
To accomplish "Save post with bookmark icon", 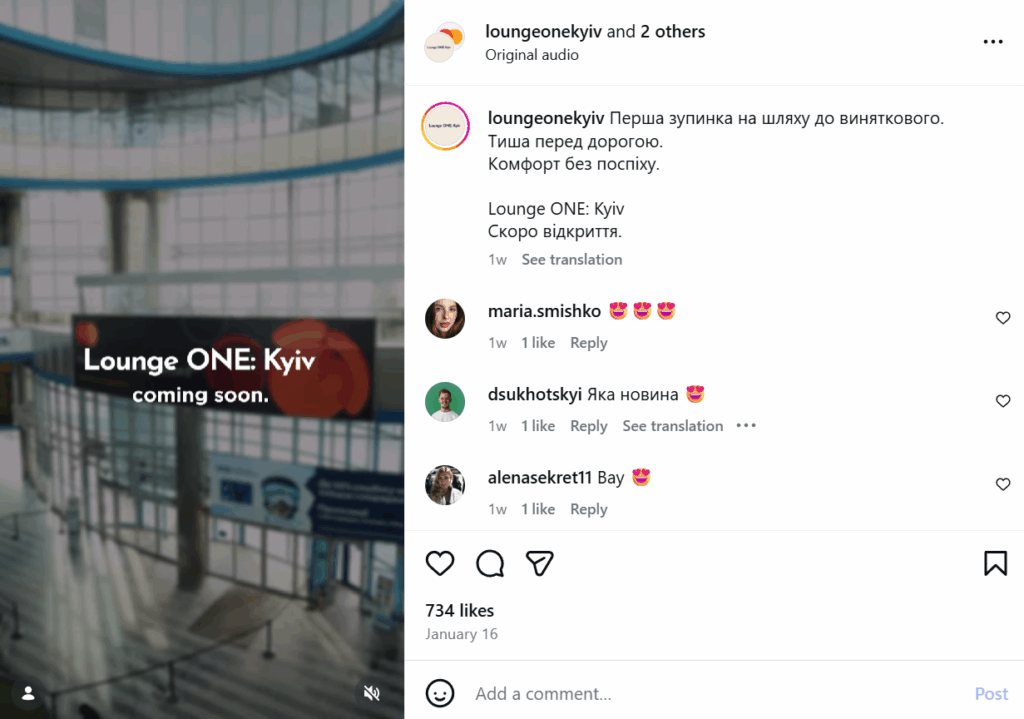I will point(995,564).
